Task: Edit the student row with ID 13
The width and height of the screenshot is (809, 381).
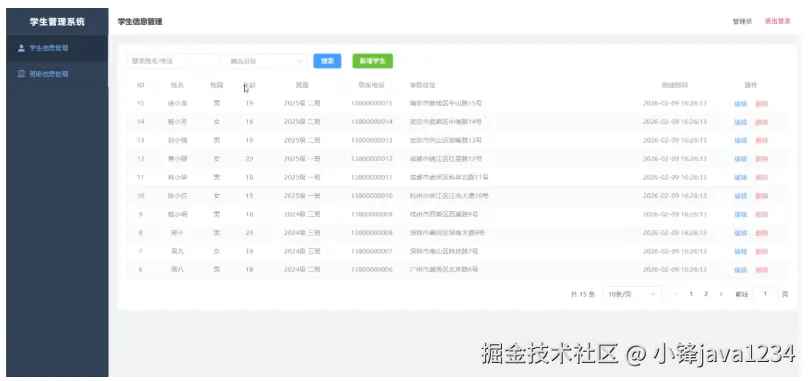Action: coord(740,140)
